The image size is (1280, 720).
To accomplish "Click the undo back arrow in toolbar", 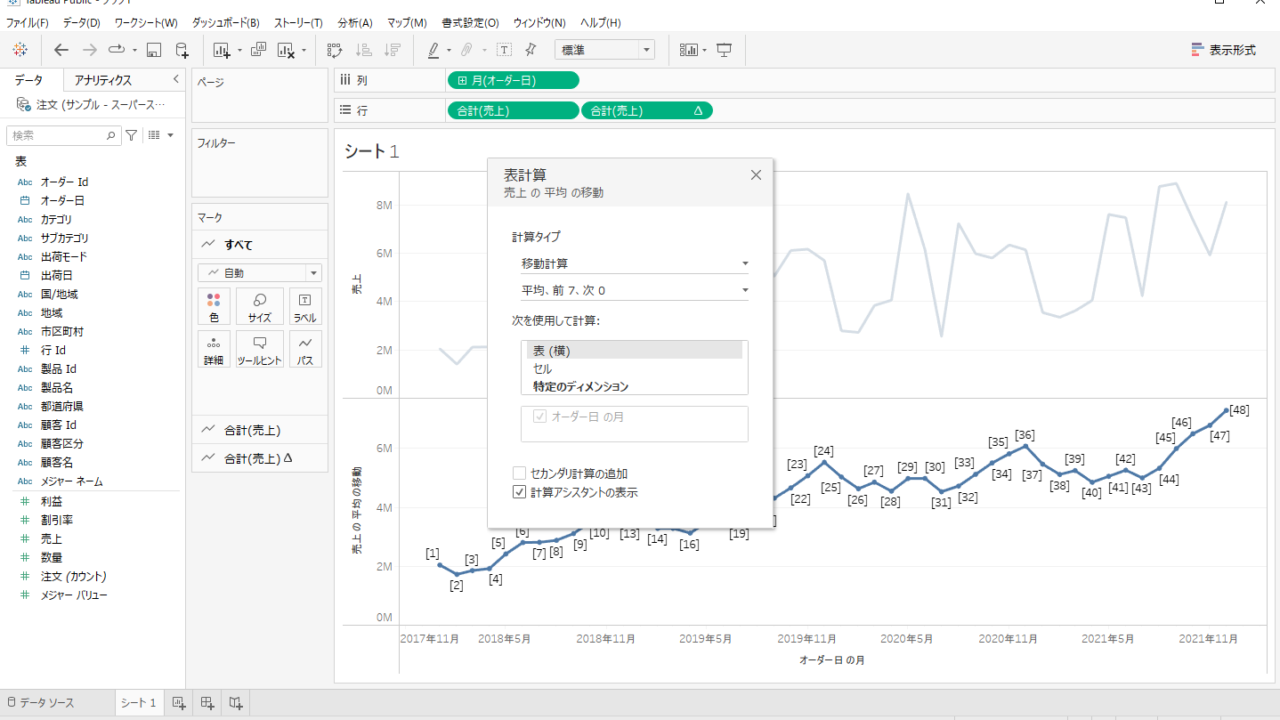I will [62, 49].
